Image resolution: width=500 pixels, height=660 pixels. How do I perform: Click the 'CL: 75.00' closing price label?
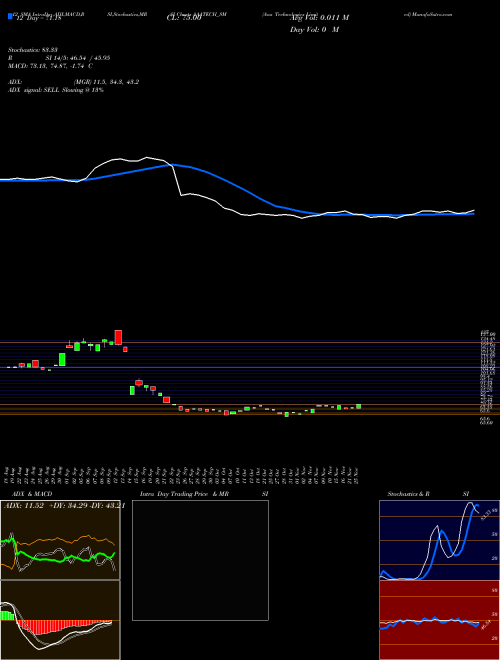pos(184,18)
